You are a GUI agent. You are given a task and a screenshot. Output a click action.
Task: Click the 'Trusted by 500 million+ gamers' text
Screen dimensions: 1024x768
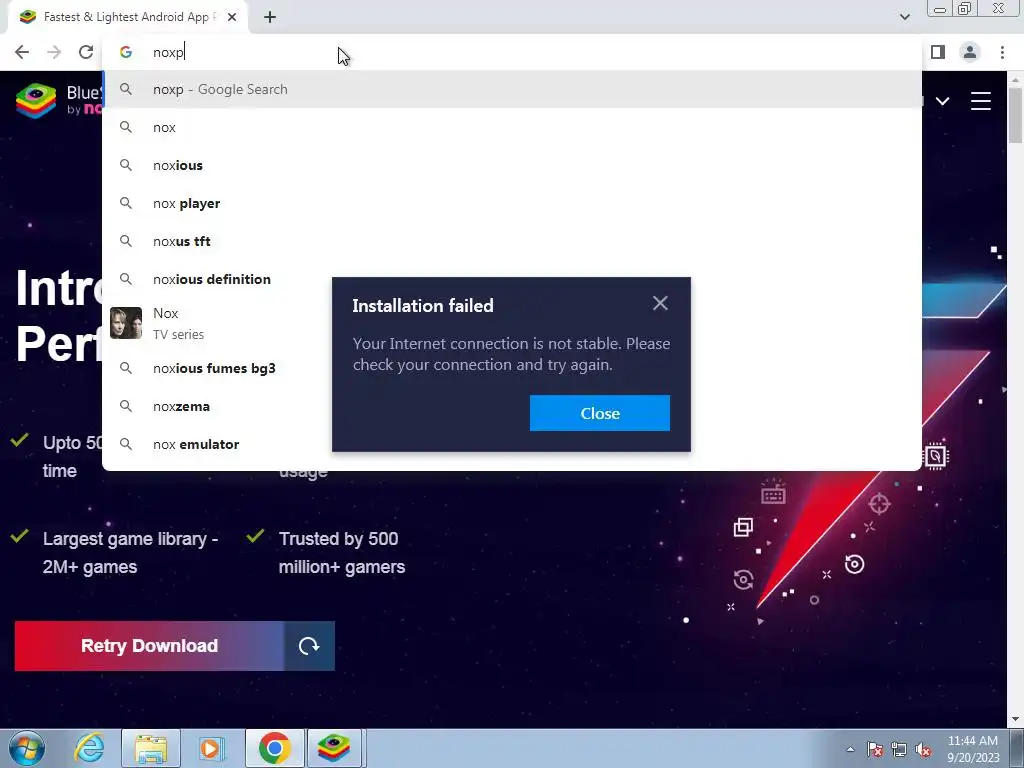(342, 552)
